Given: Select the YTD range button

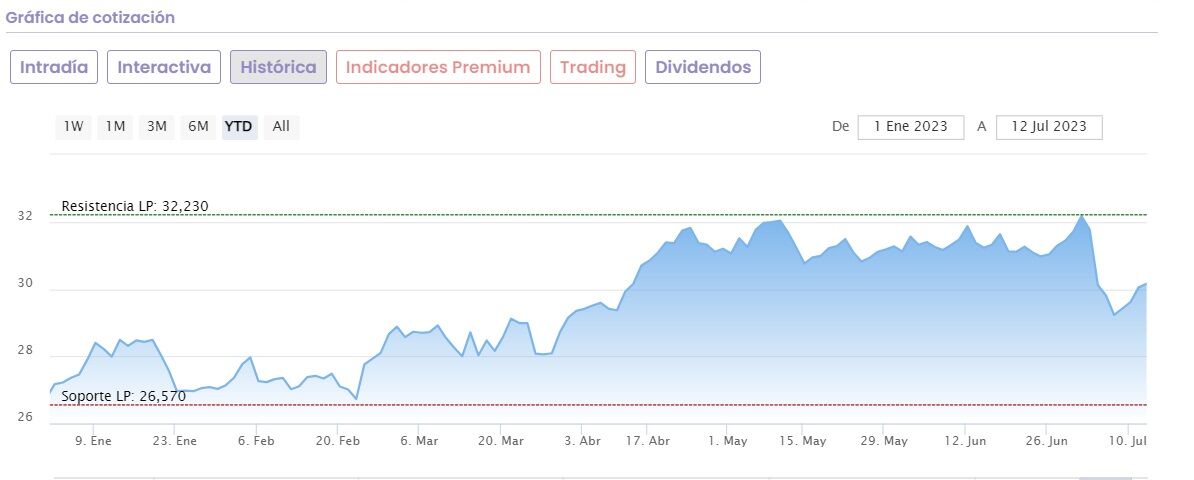Looking at the screenshot, I should [239, 127].
